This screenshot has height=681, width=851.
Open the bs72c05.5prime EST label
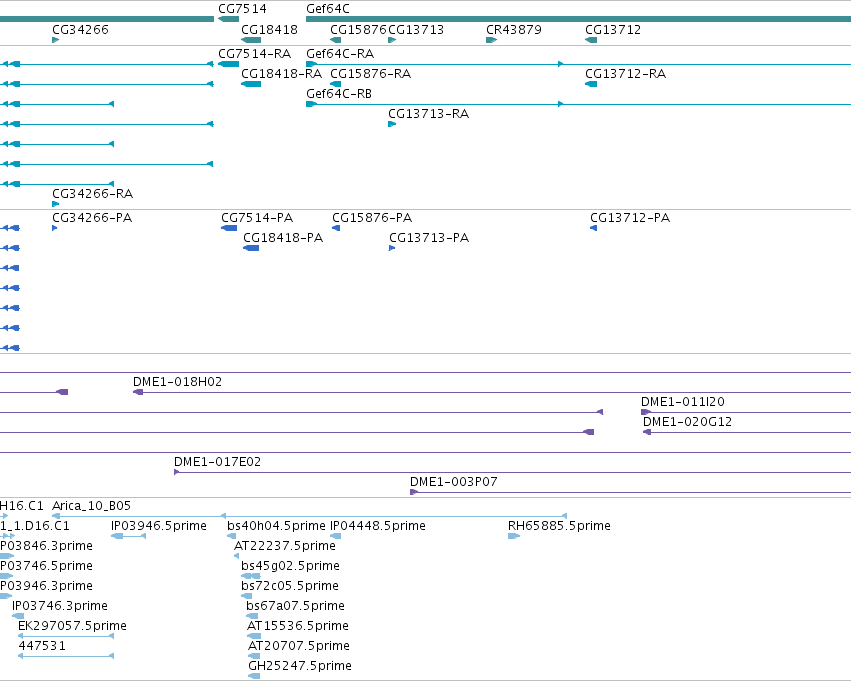tap(290, 585)
